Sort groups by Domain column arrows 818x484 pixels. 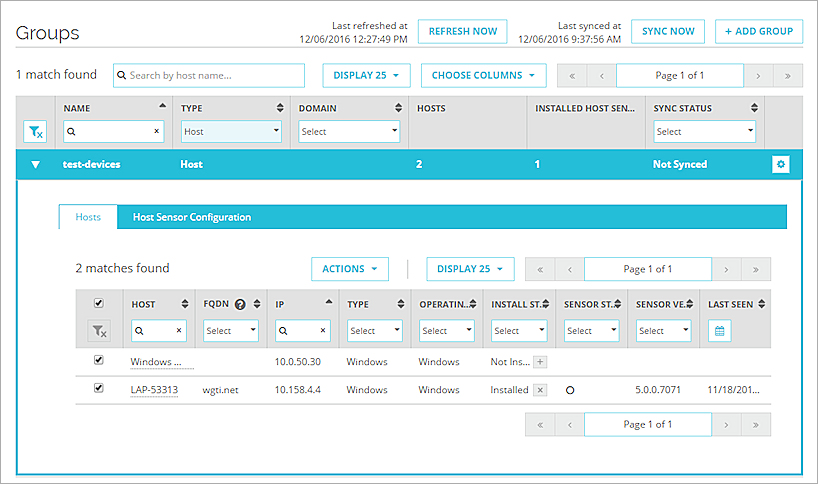[399, 108]
